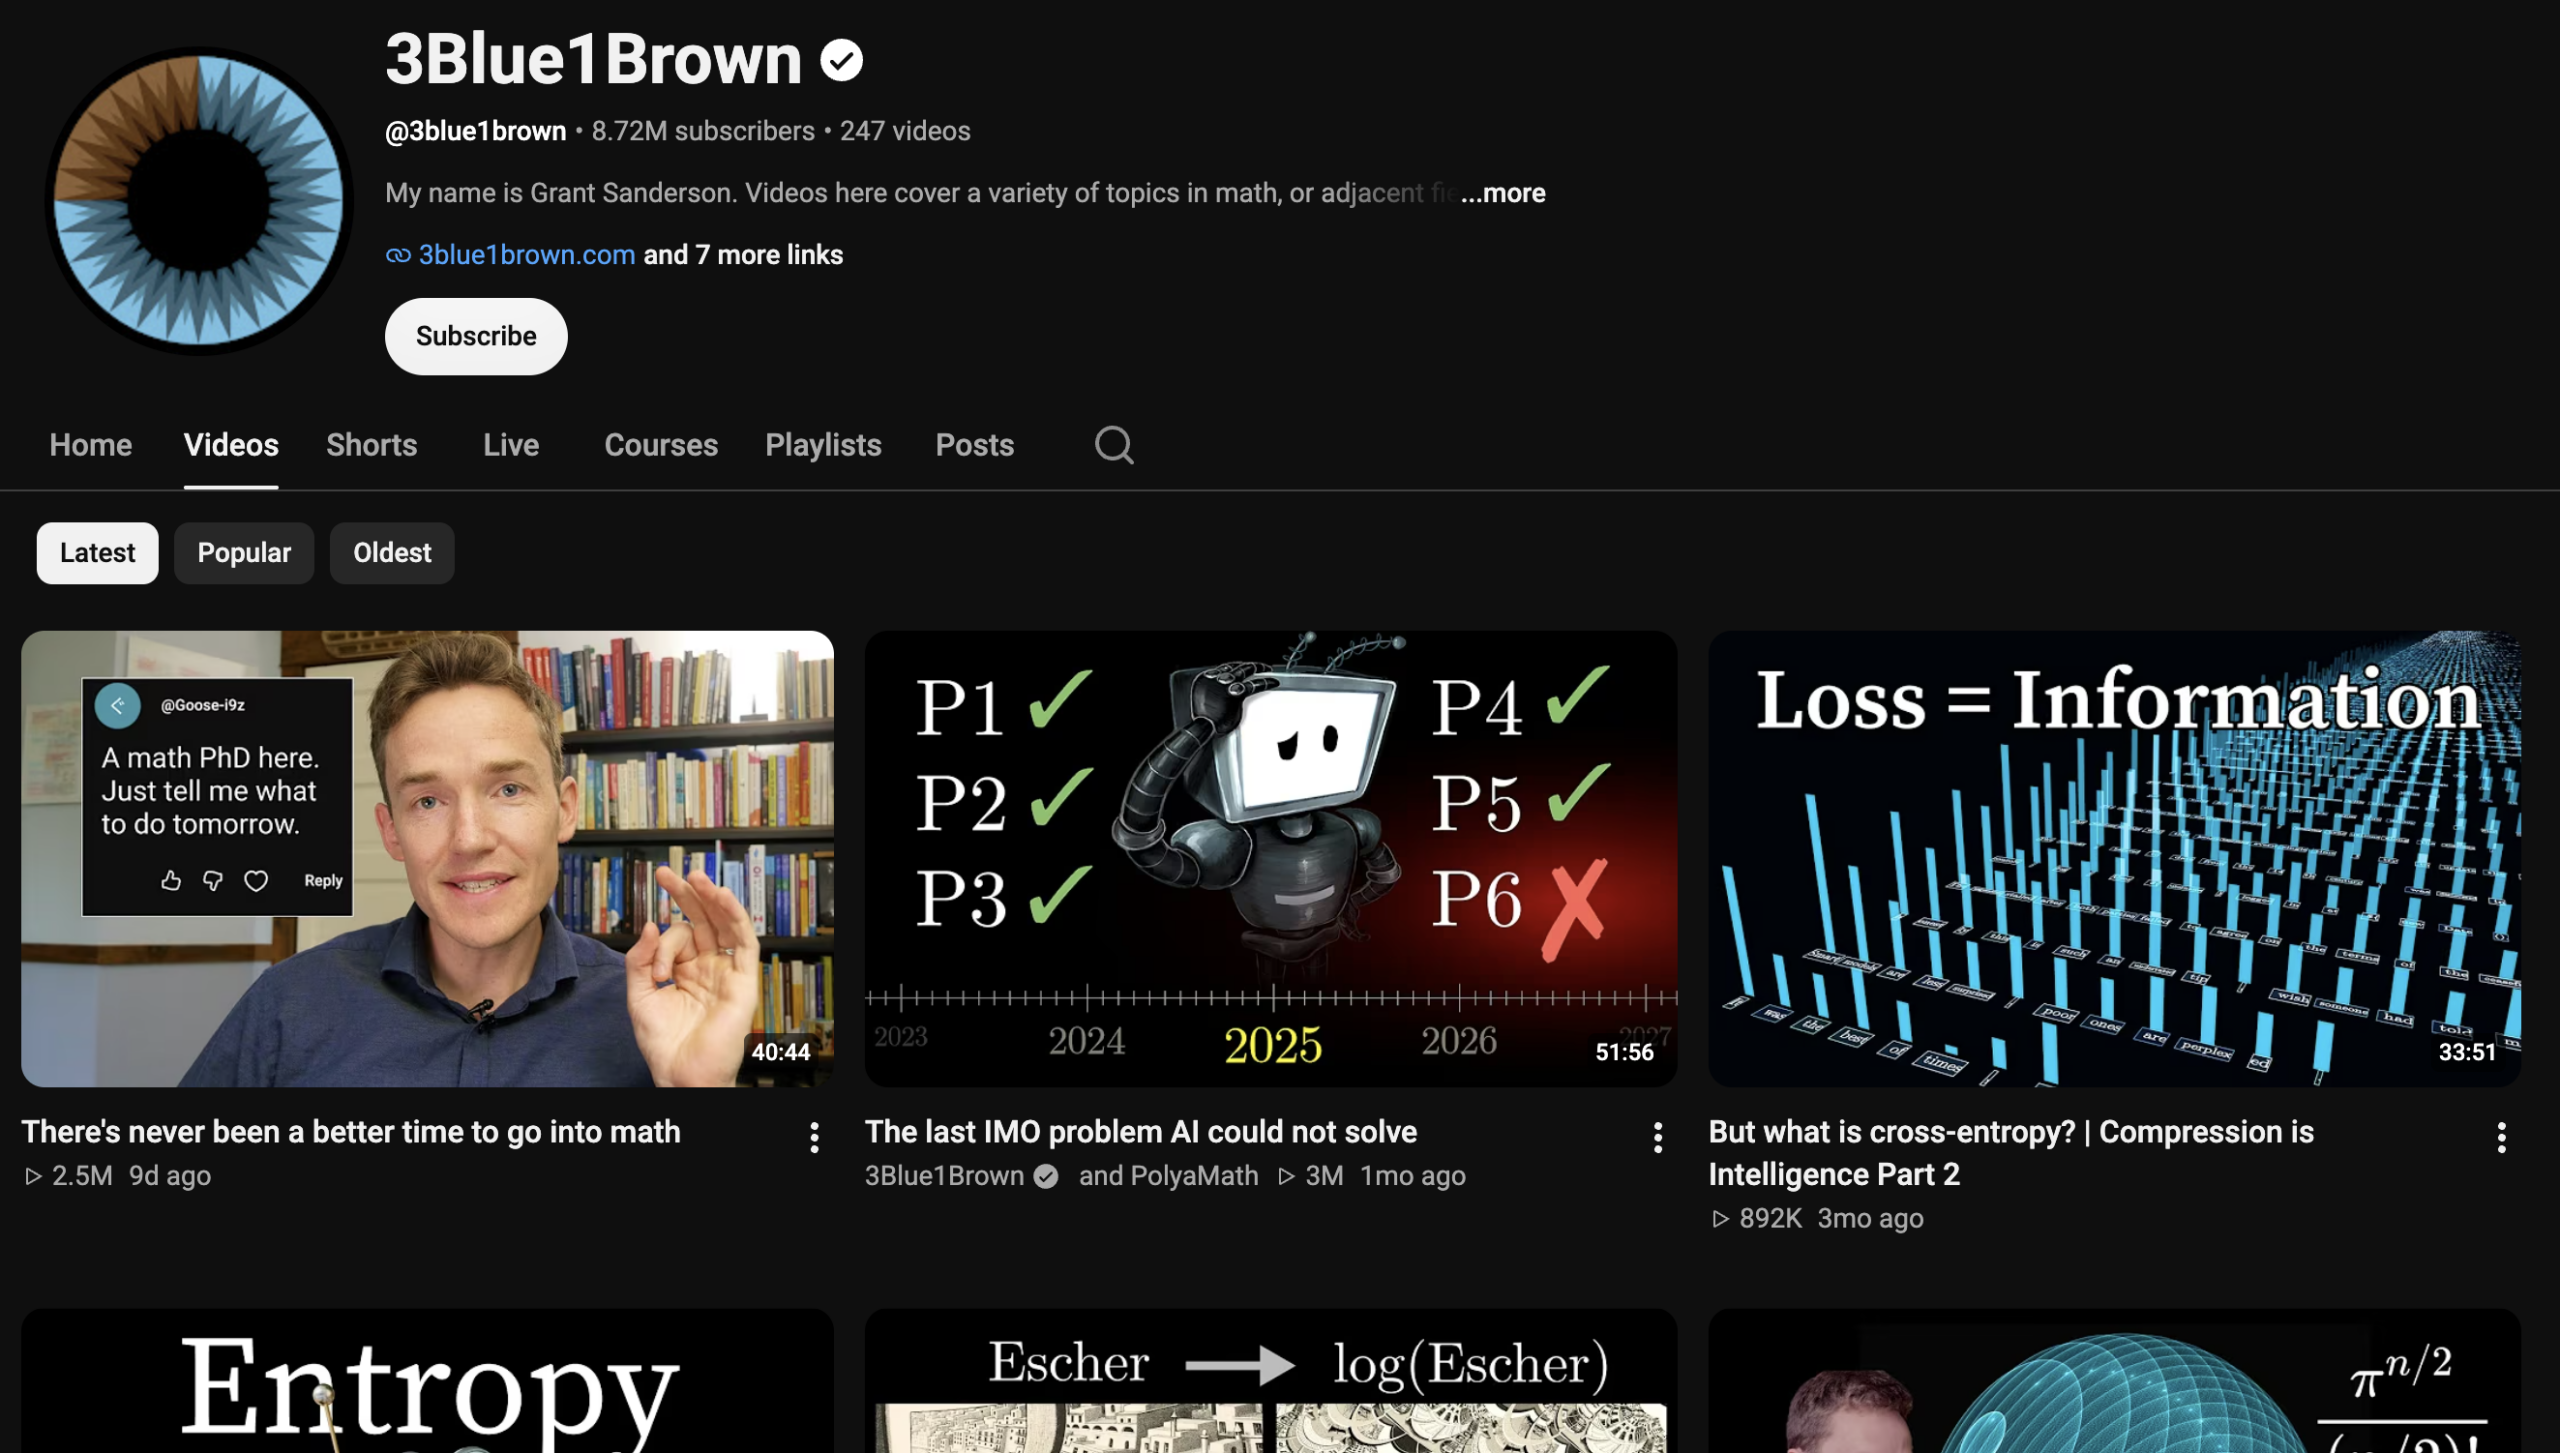
Task: Open the 3blue1brown.com link
Action: 527,255
